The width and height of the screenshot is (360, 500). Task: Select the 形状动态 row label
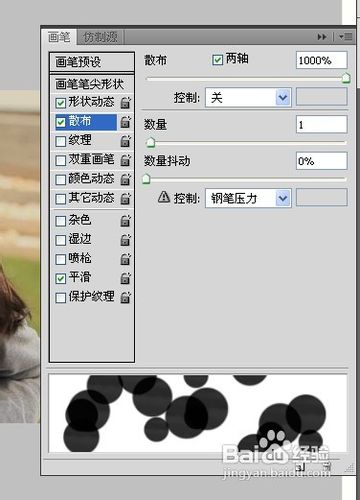pos(91,102)
